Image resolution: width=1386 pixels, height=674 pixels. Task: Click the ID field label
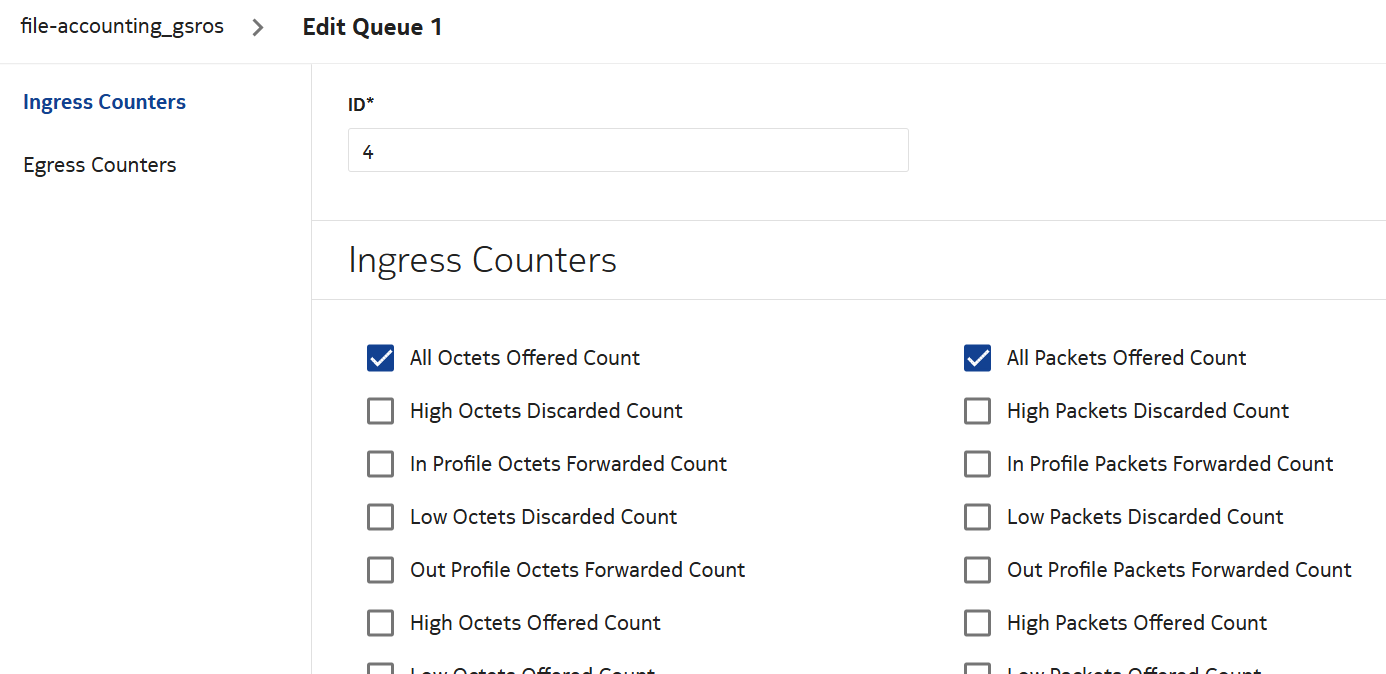(361, 104)
